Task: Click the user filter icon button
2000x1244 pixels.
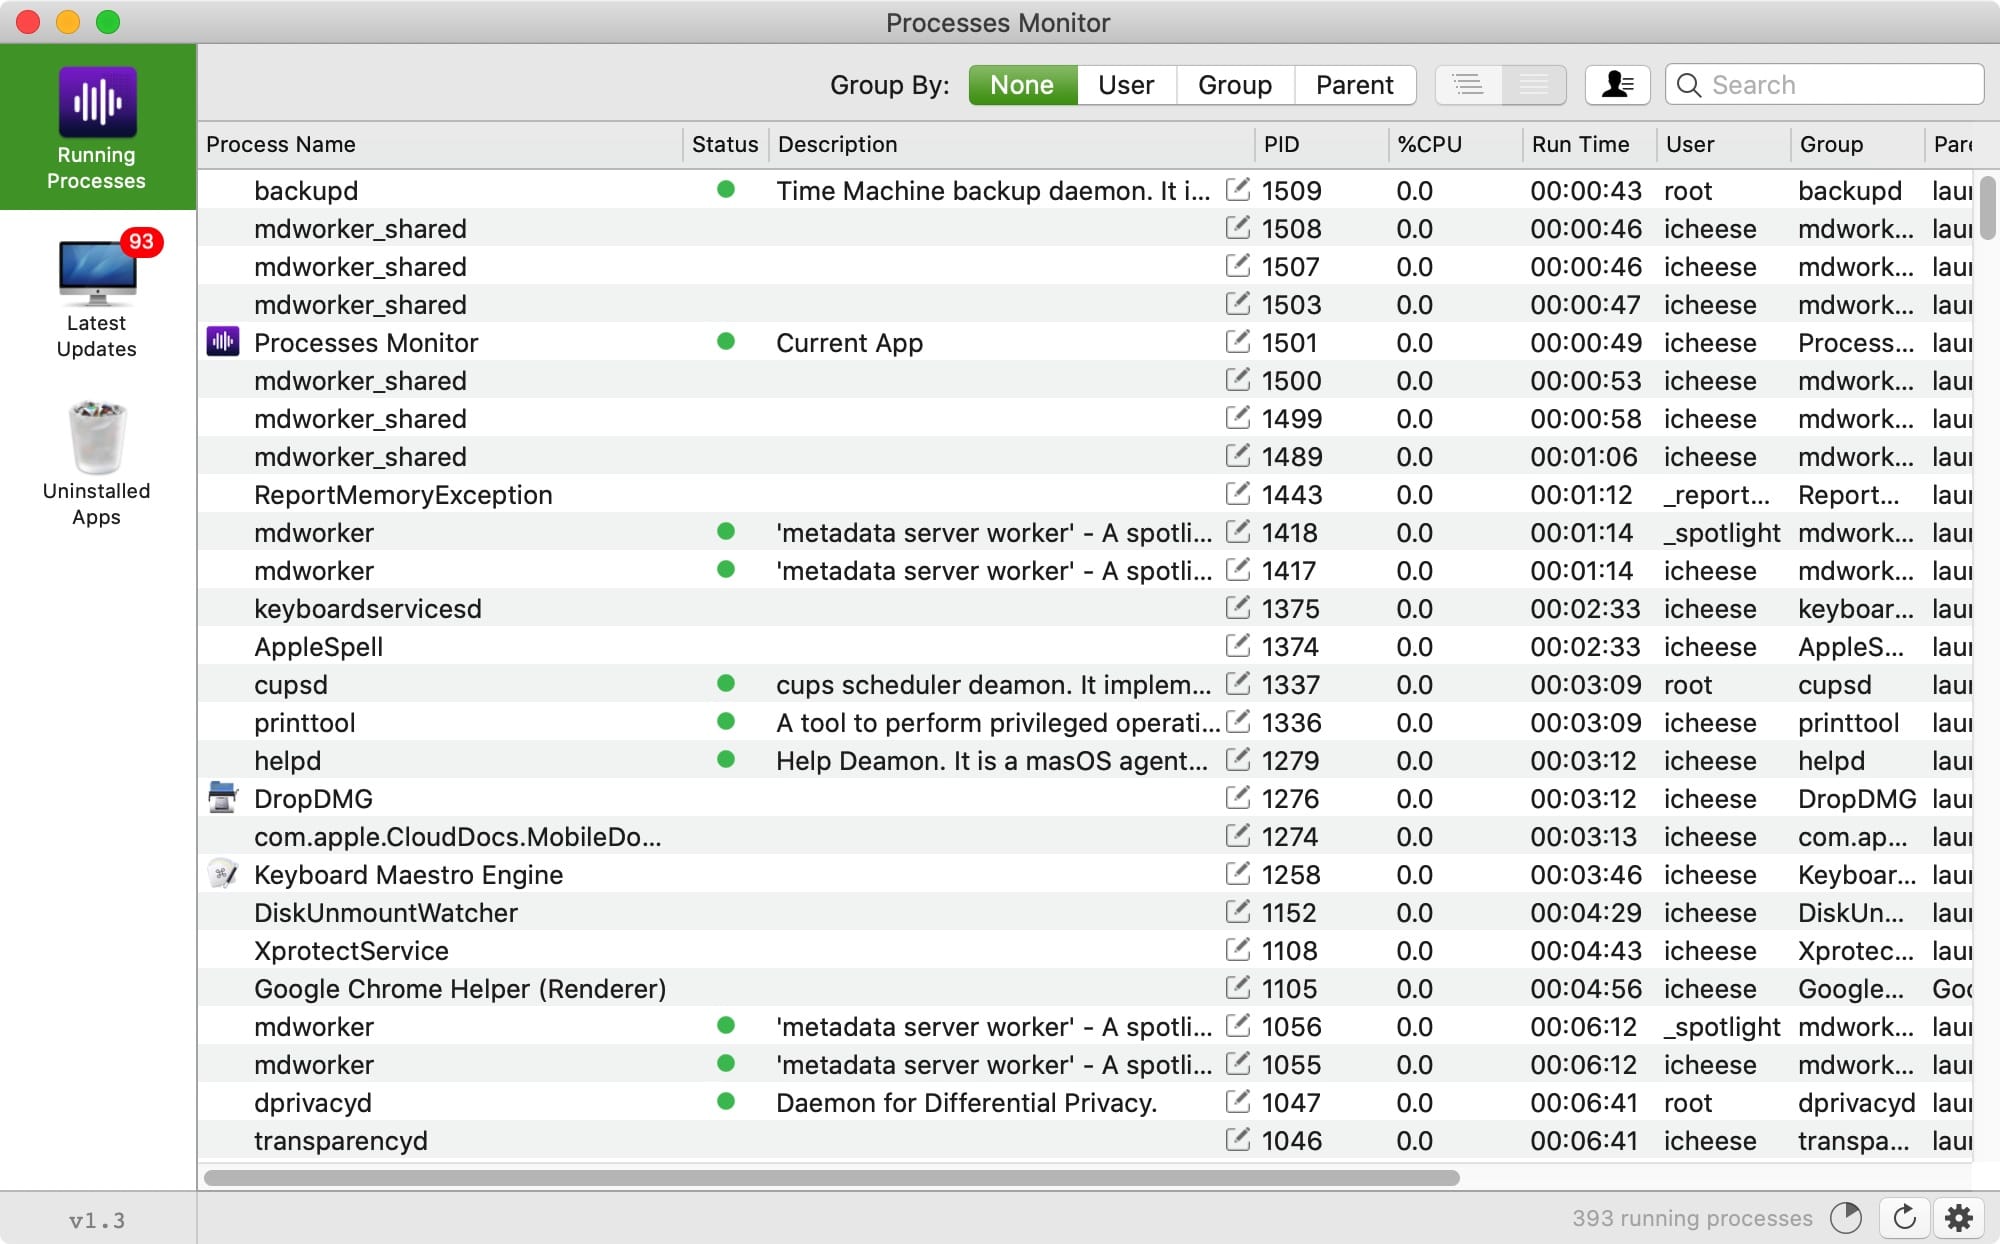Action: [1617, 85]
